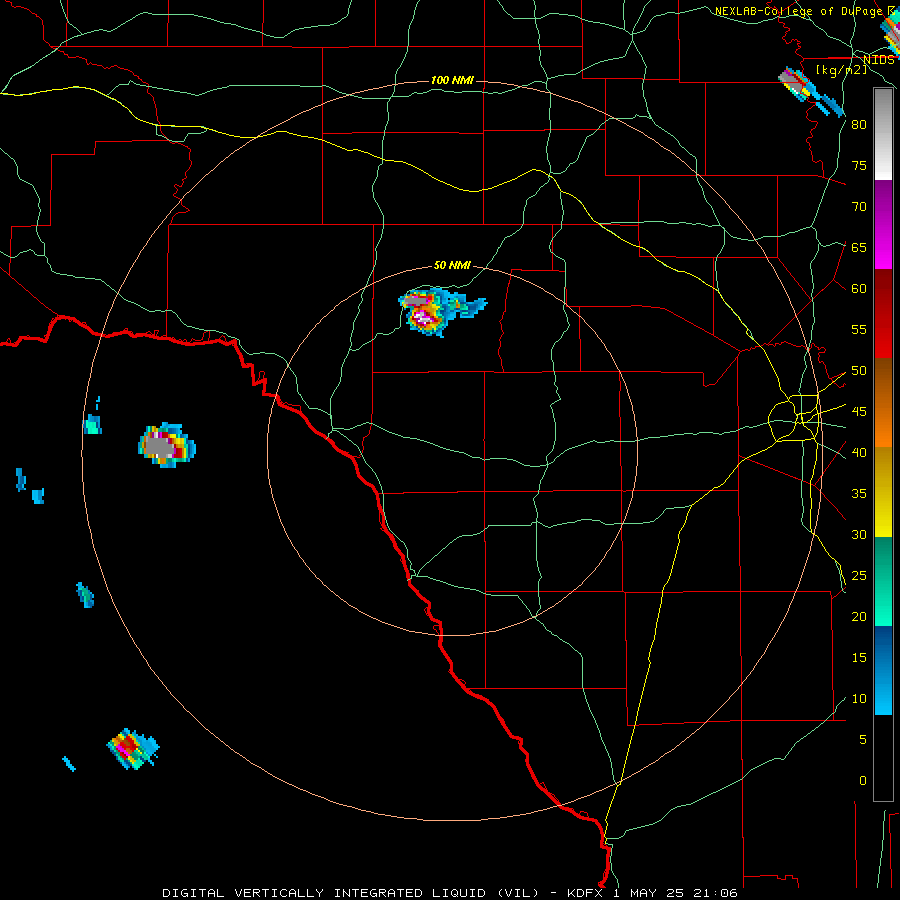Screen dimensions: 900x900
Task: Select the 70 value on the color scale
Action: pos(859,207)
